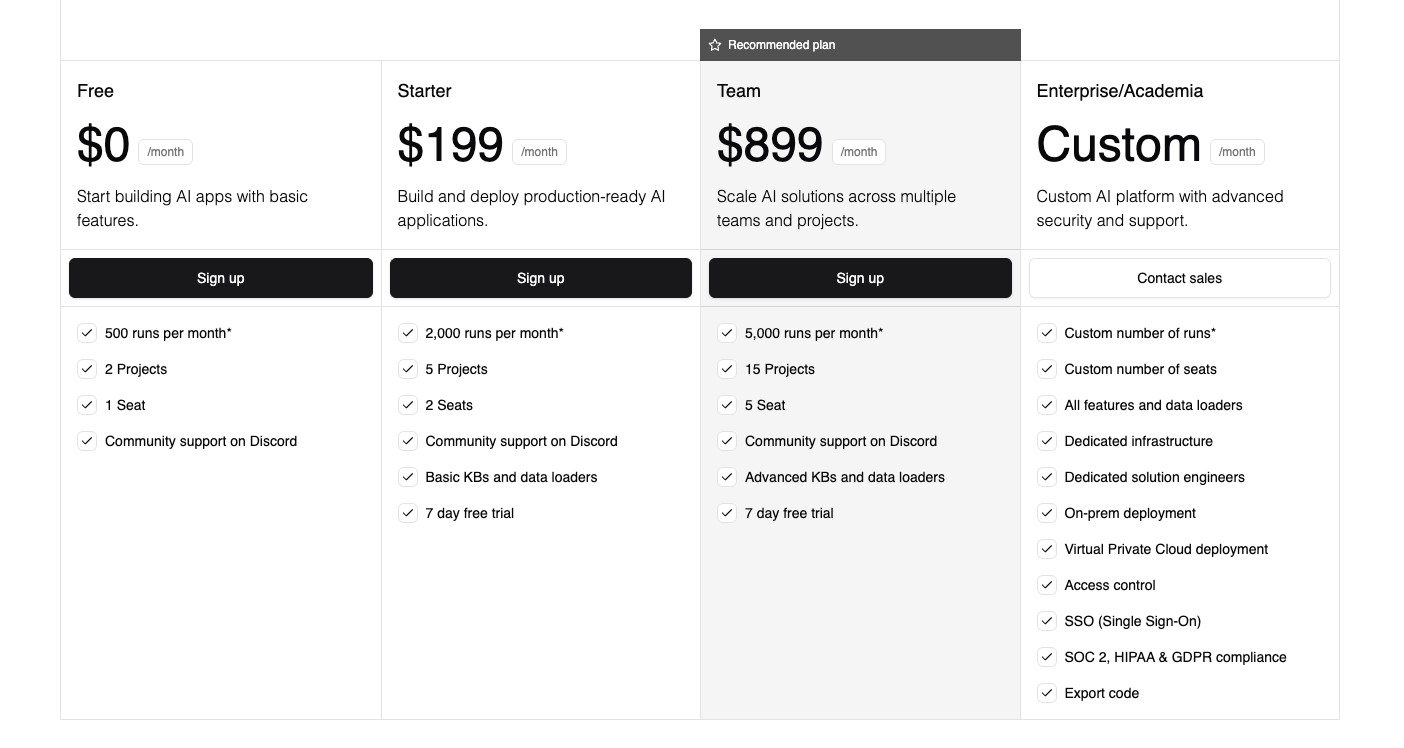1404x748 pixels.
Task: Click the checkmark beside Dedicated infrastructure
Action: coord(1047,441)
